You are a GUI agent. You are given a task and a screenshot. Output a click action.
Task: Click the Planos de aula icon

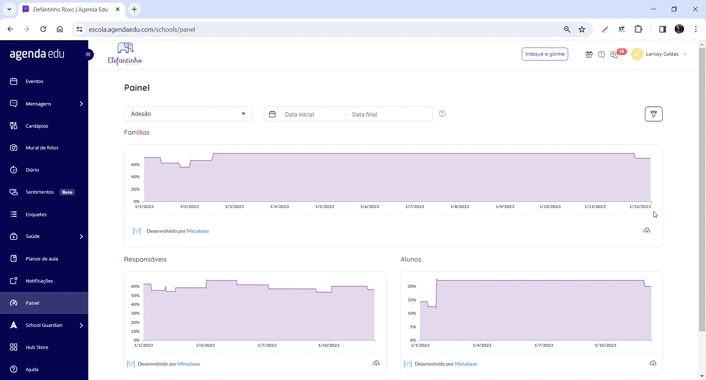coord(14,258)
